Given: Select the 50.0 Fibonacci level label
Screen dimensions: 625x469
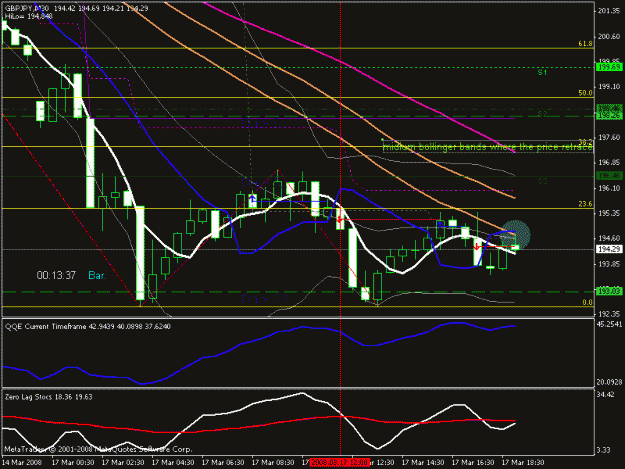Looking at the screenshot, I should [585, 93].
